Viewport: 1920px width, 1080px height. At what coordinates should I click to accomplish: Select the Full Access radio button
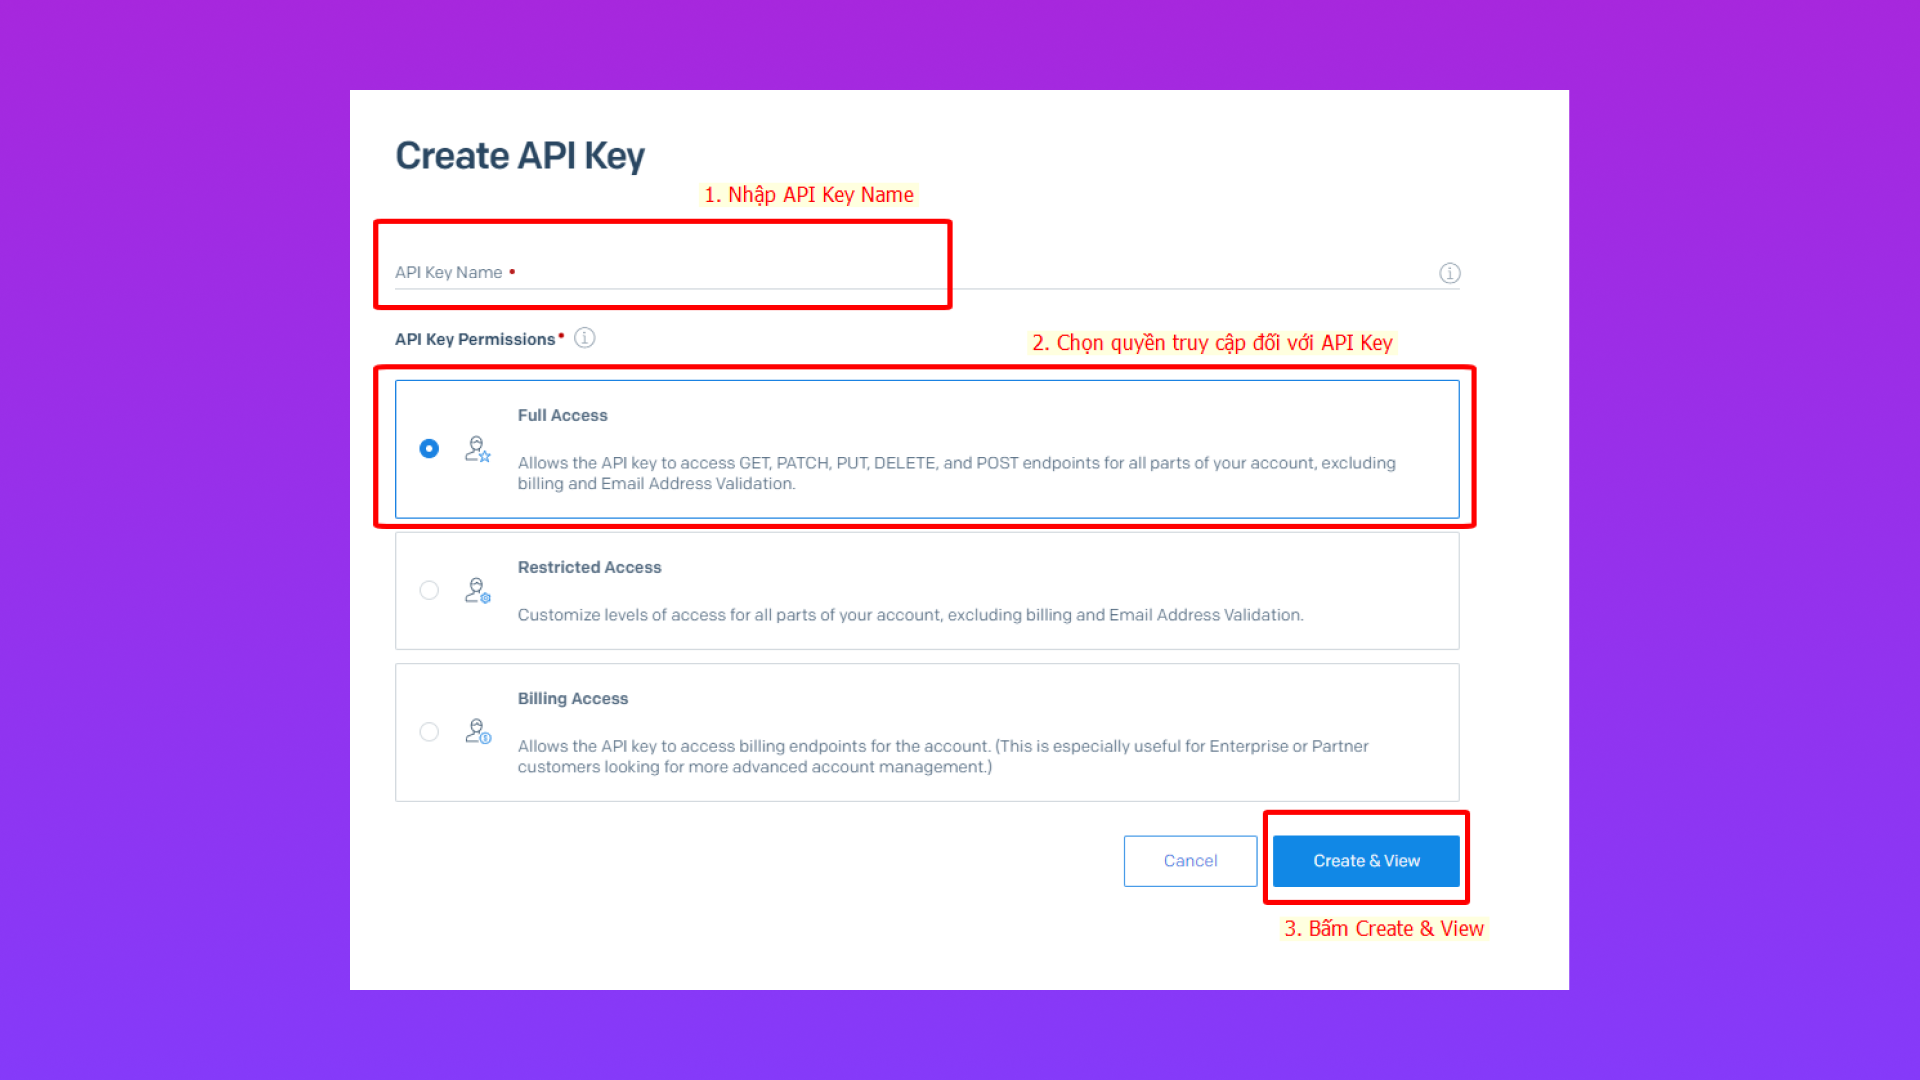tap(429, 449)
